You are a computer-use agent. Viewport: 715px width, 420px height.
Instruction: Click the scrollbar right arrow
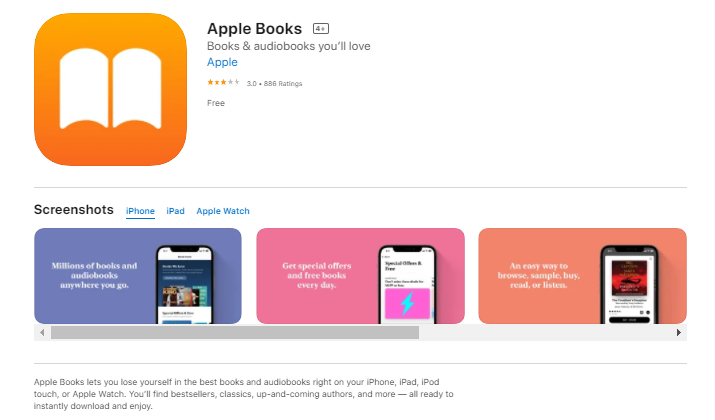[679, 332]
